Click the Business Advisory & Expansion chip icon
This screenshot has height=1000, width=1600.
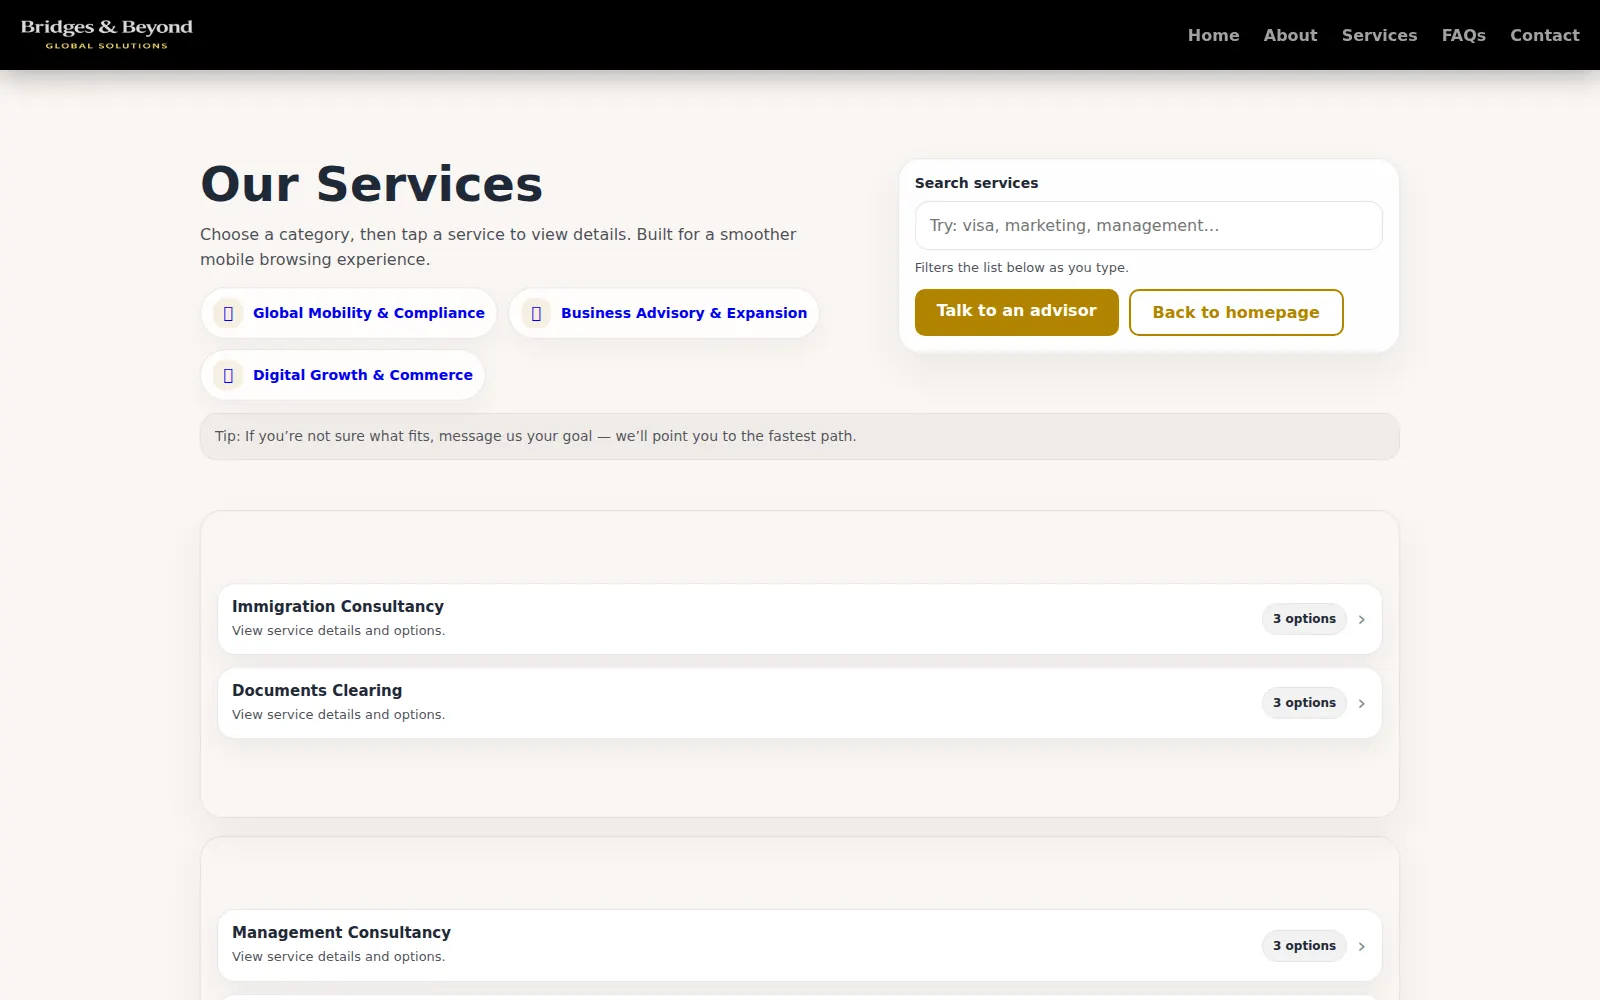[536, 313]
